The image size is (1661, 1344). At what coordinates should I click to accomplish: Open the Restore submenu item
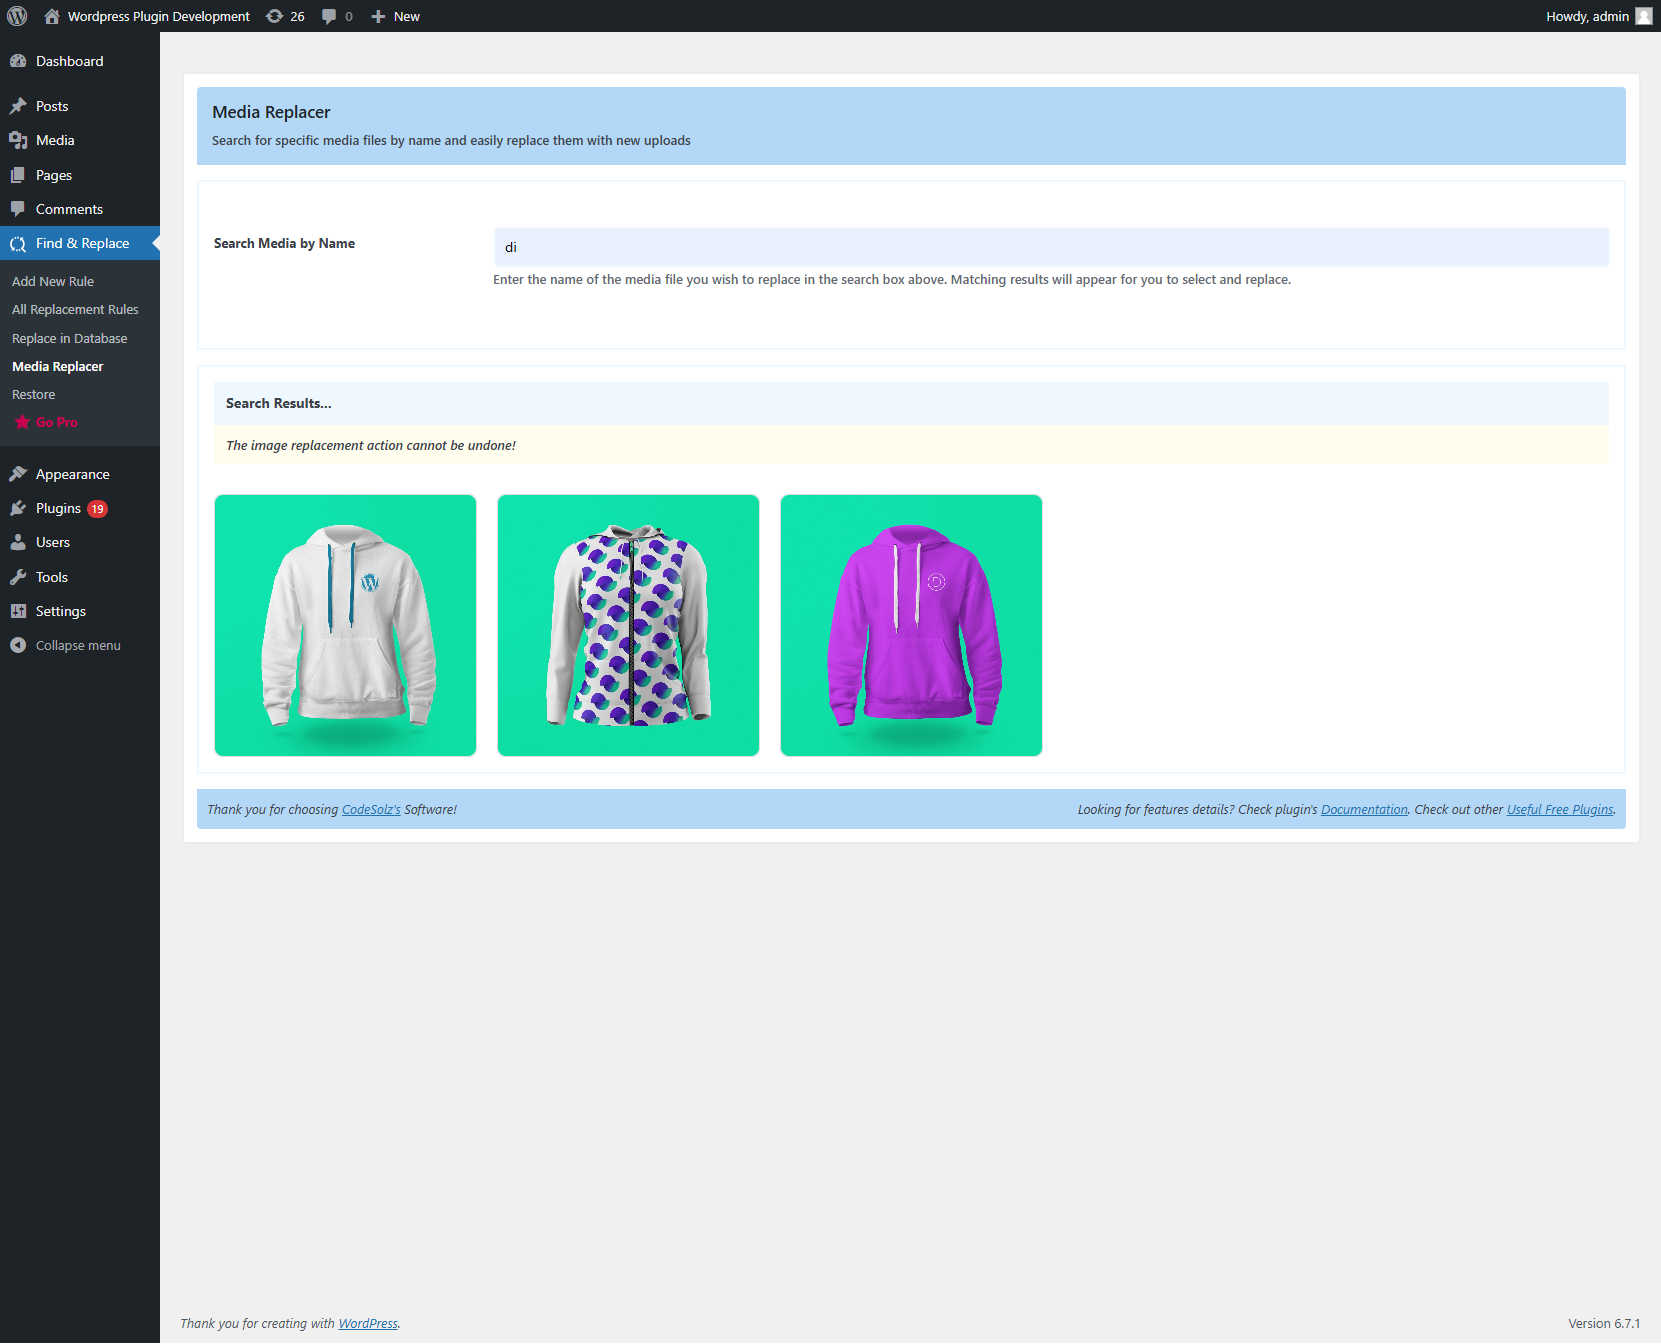pos(34,394)
